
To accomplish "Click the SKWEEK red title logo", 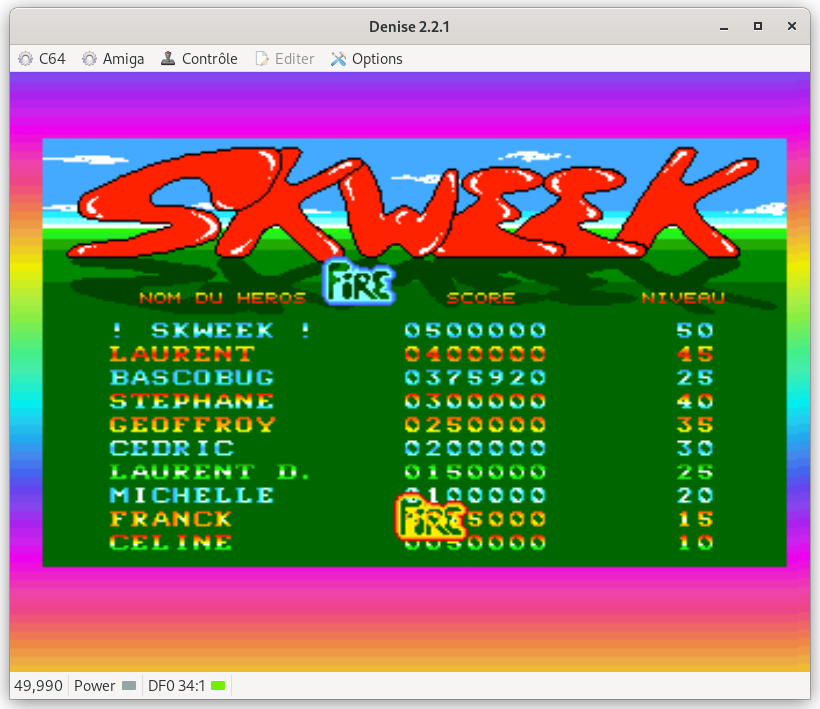I will coord(413,203).
